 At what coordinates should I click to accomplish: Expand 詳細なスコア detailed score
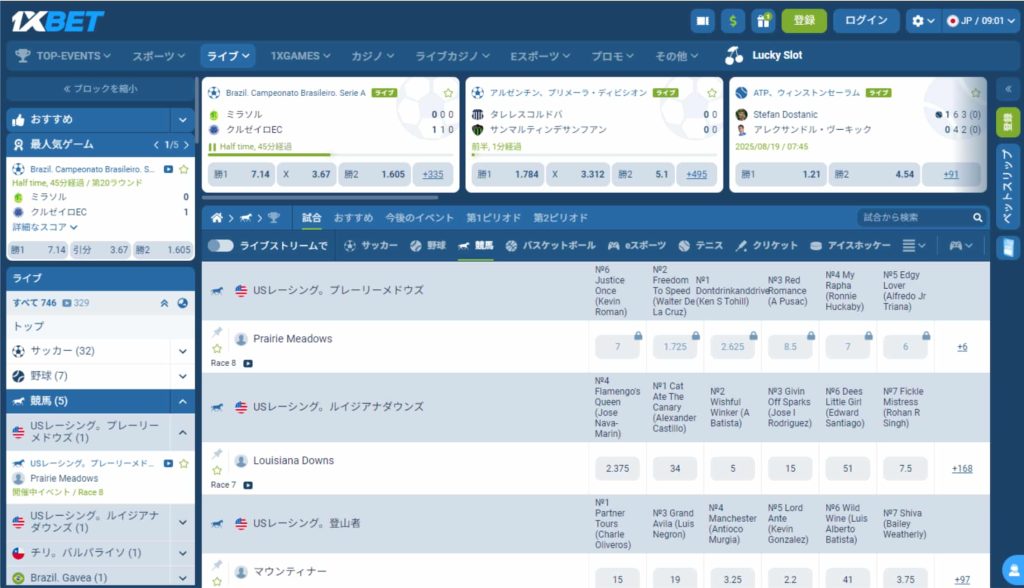pos(45,227)
